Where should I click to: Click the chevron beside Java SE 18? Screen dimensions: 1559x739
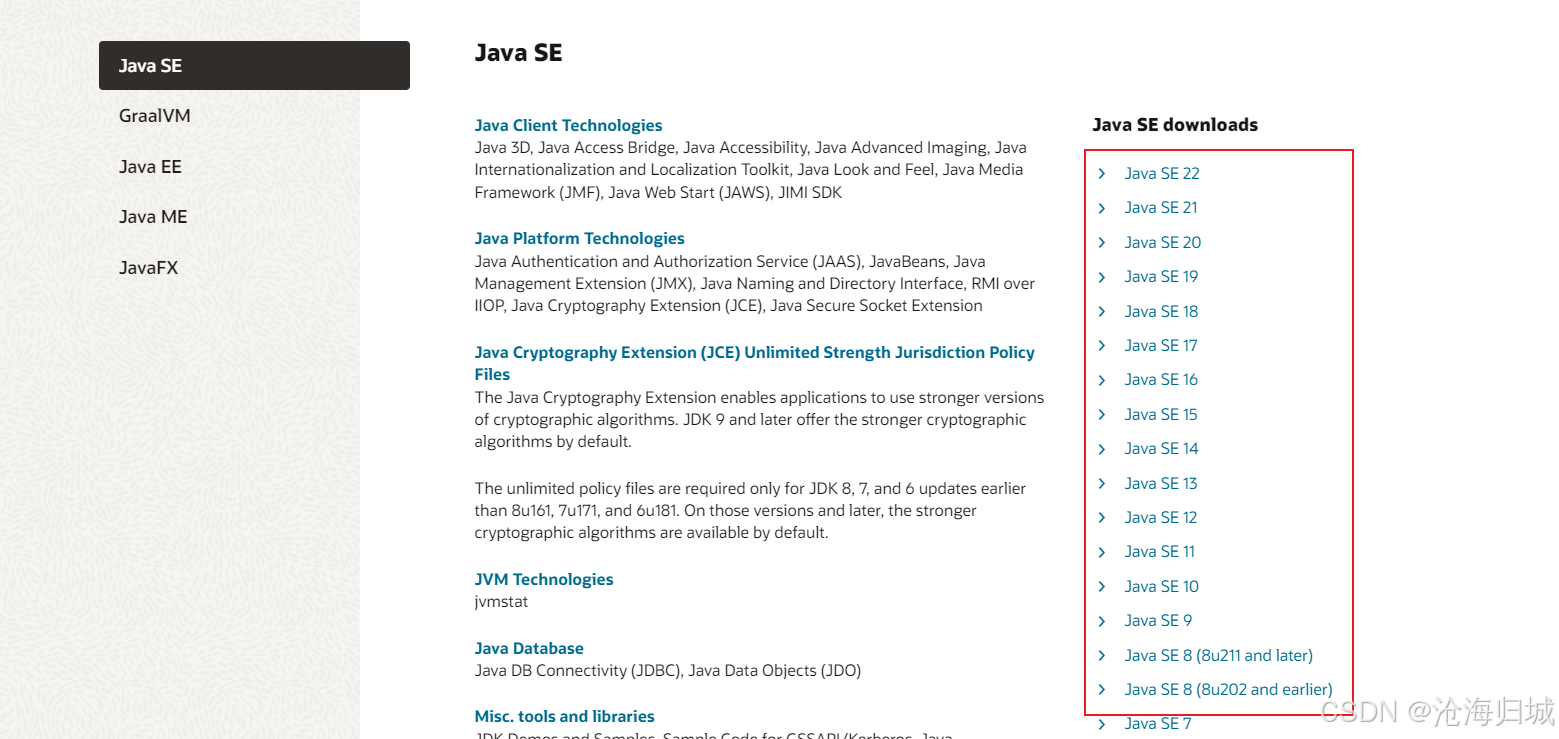pyautogui.click(x=1102, y=311)
